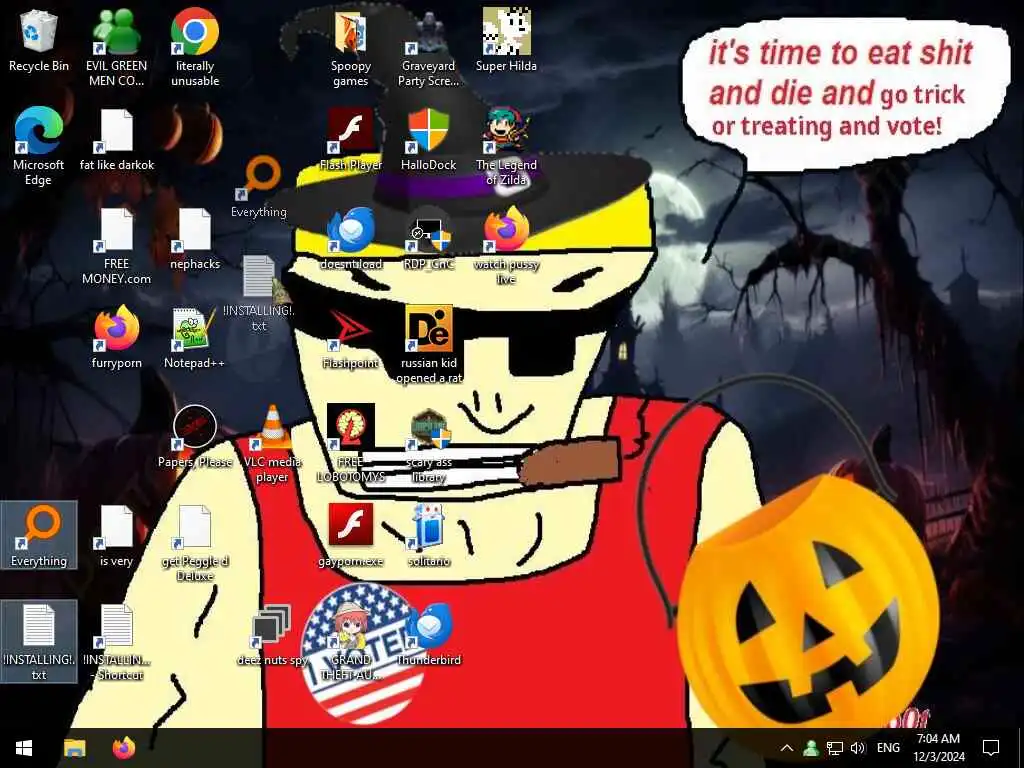Open the Flashpoint shortcut
1024x768 pixels.
click(351, 338)
